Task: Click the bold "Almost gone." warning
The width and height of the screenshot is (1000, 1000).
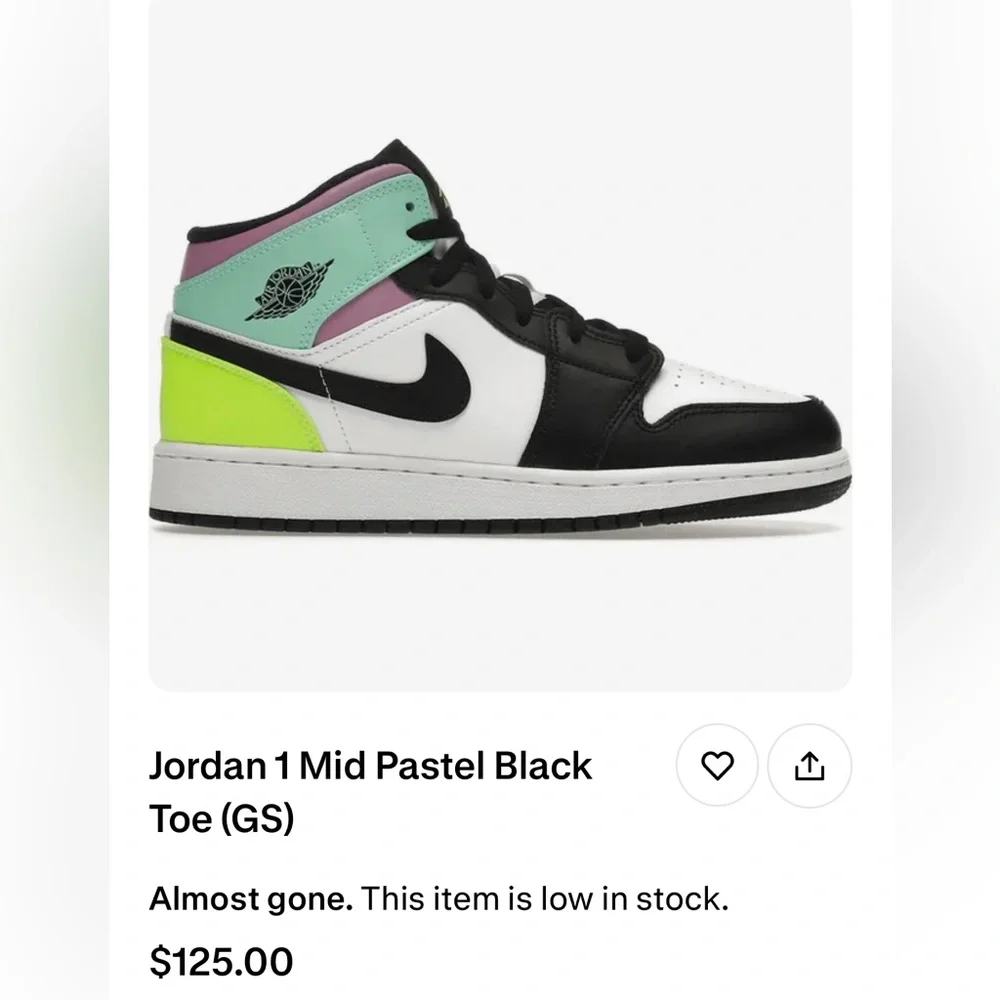Action: click(250, 899)
